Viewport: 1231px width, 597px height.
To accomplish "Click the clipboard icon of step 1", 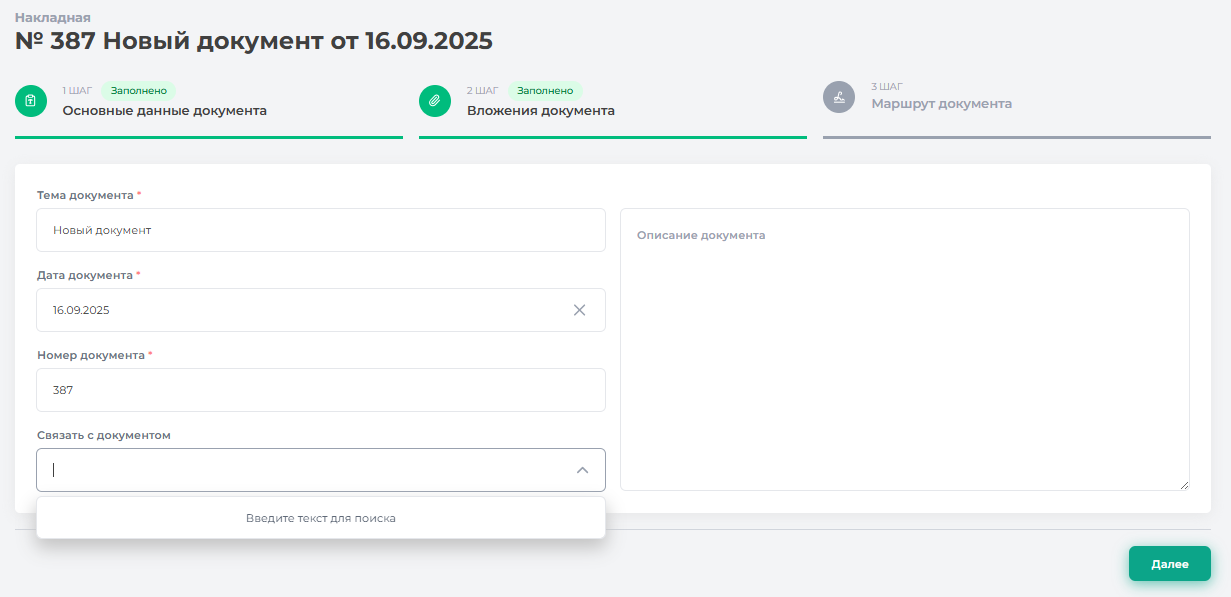I will pyautogui.click(x=31, y=100).
